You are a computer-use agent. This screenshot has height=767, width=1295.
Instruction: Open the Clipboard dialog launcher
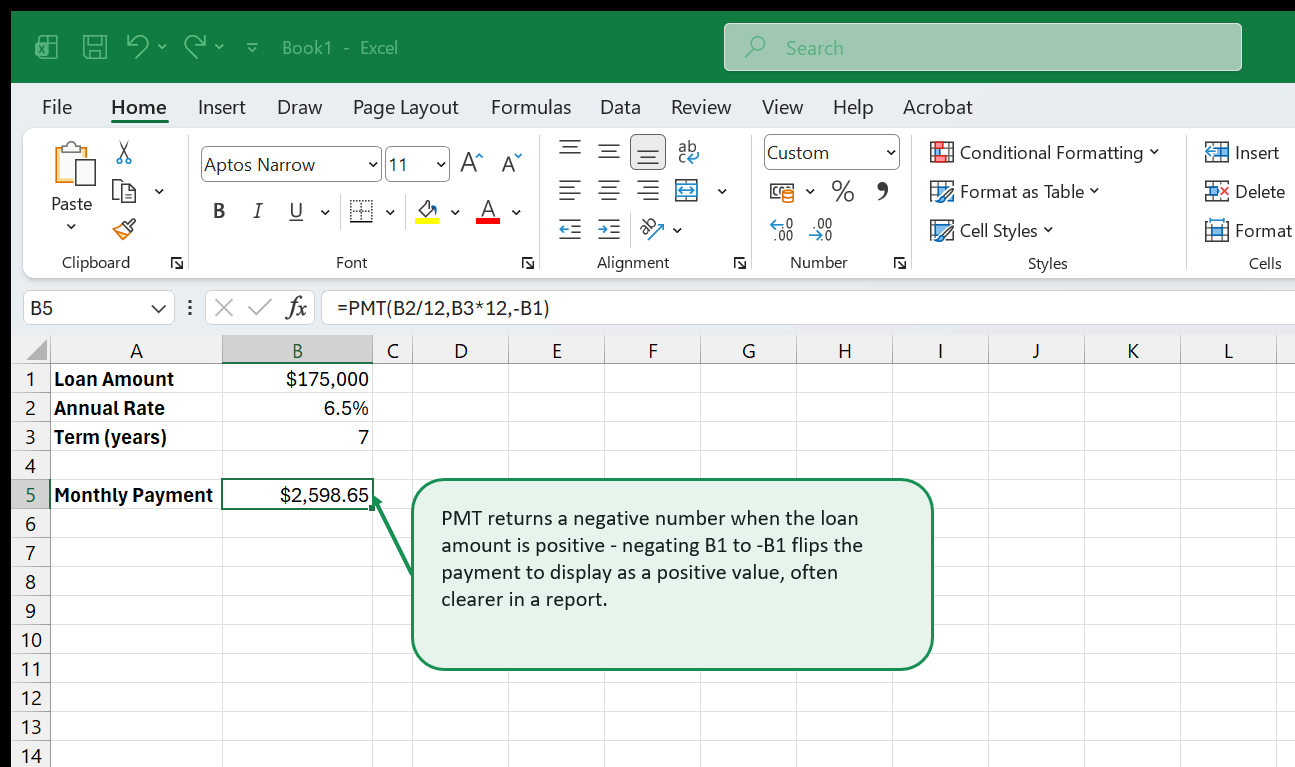177,263
